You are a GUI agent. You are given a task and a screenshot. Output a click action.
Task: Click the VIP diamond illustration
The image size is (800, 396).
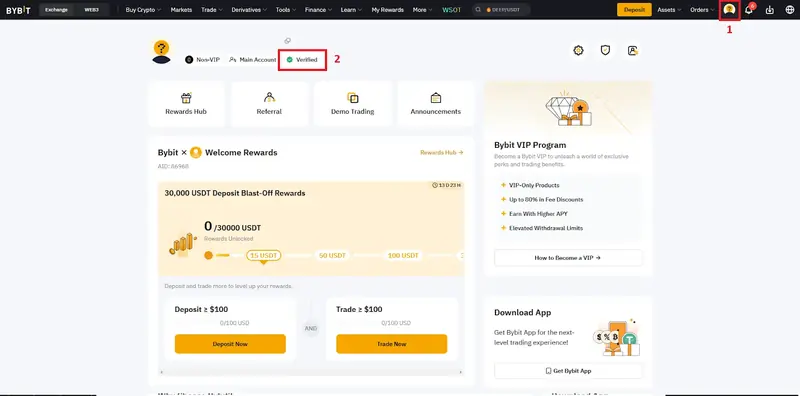point(568,108)
